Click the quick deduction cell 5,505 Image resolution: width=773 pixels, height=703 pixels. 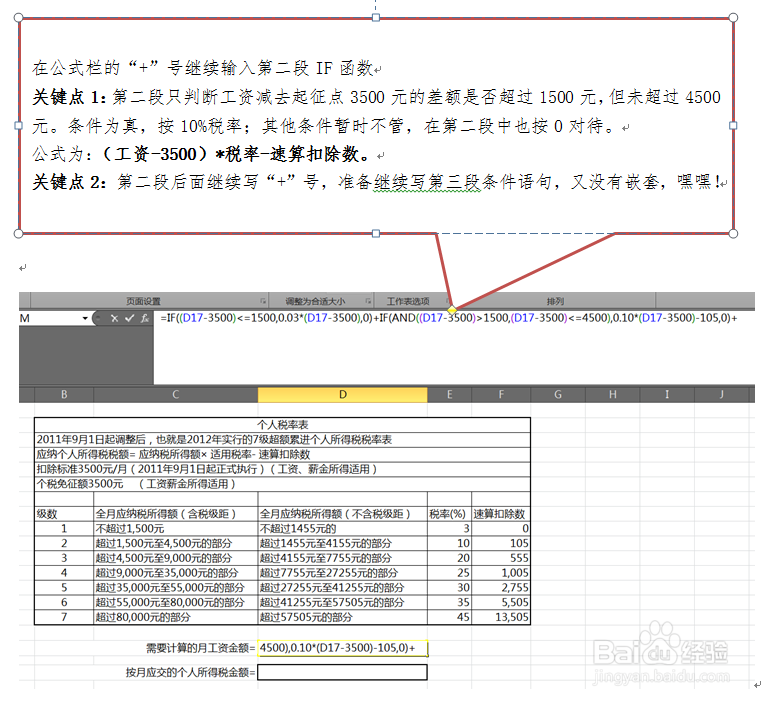coord(501,603)
